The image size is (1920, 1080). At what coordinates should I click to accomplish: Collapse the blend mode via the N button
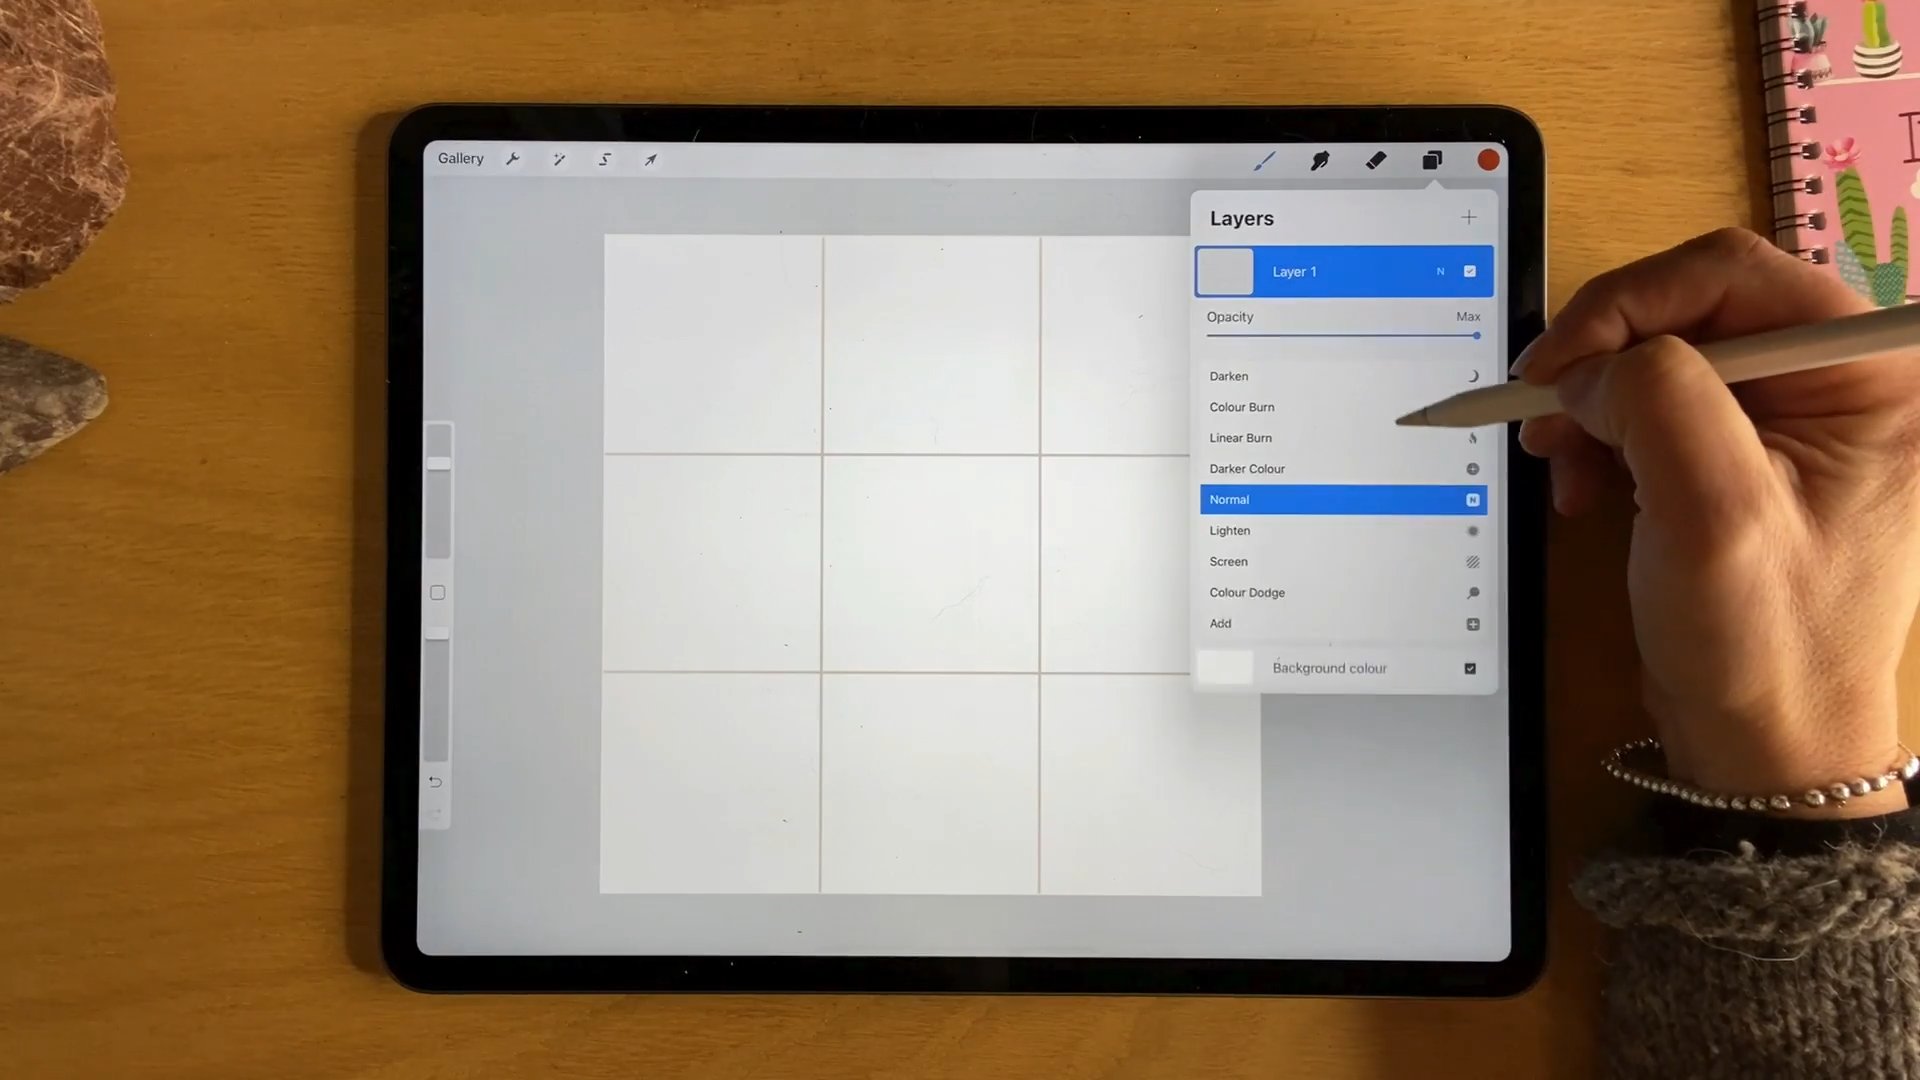click(x=1440, y=271)
